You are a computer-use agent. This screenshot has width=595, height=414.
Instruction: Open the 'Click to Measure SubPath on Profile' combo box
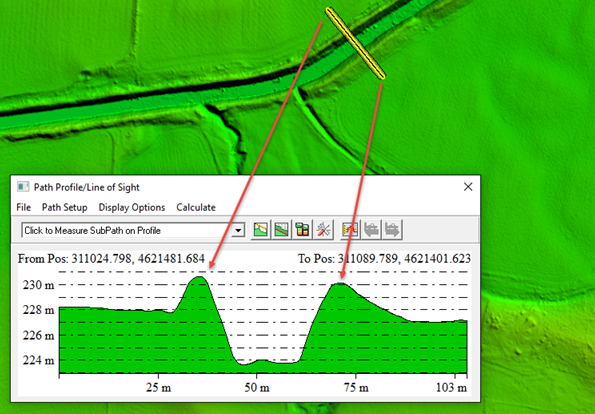click(133, 230)
